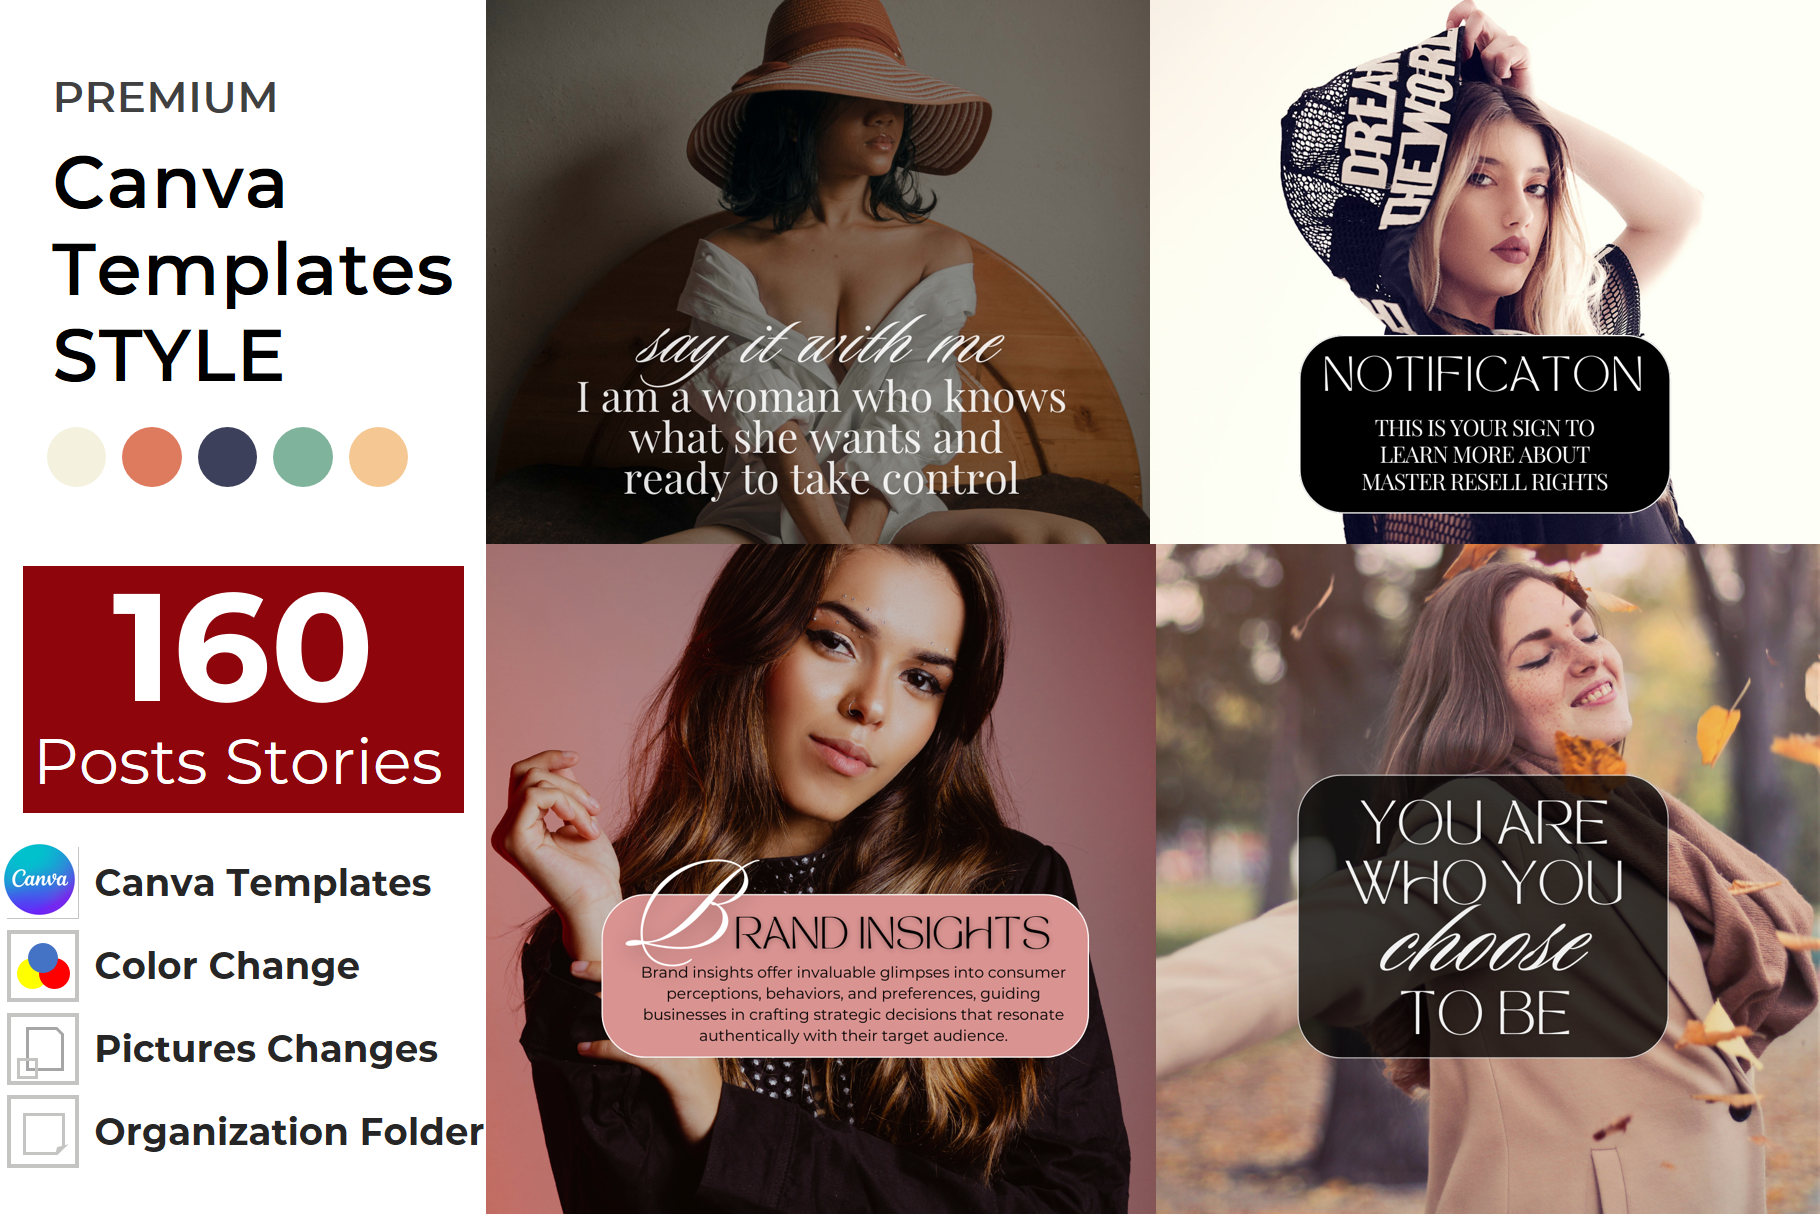Click the red 160 Posts Stories banner
This screenshot has height=1214, width=1820.
pos(243,689)
